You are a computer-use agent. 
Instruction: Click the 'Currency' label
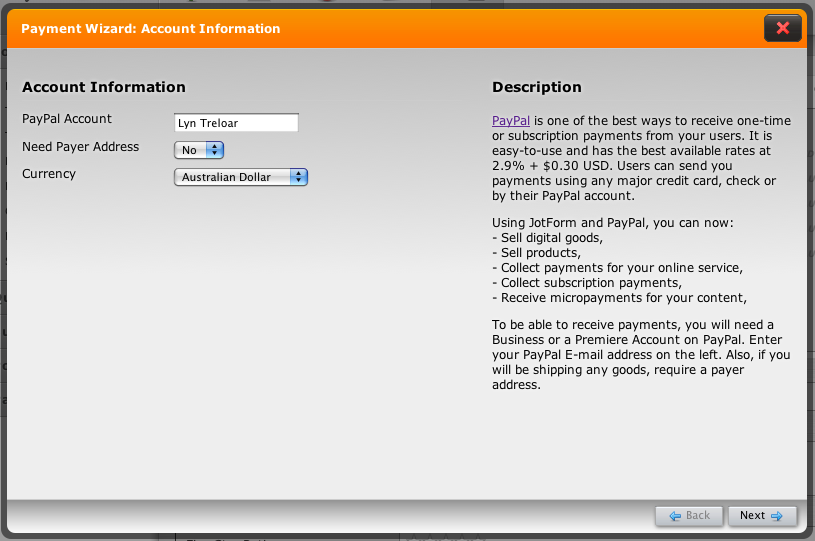[x=49, y=174]
